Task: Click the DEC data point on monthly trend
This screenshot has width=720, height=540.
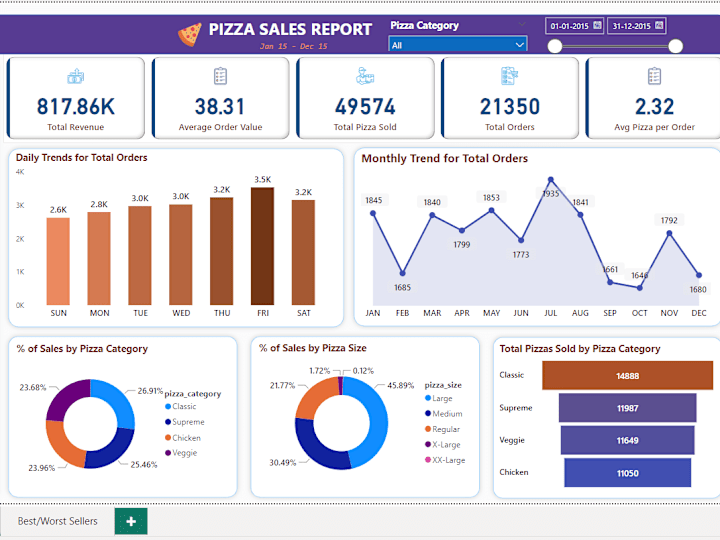Action: click(699, 275)
